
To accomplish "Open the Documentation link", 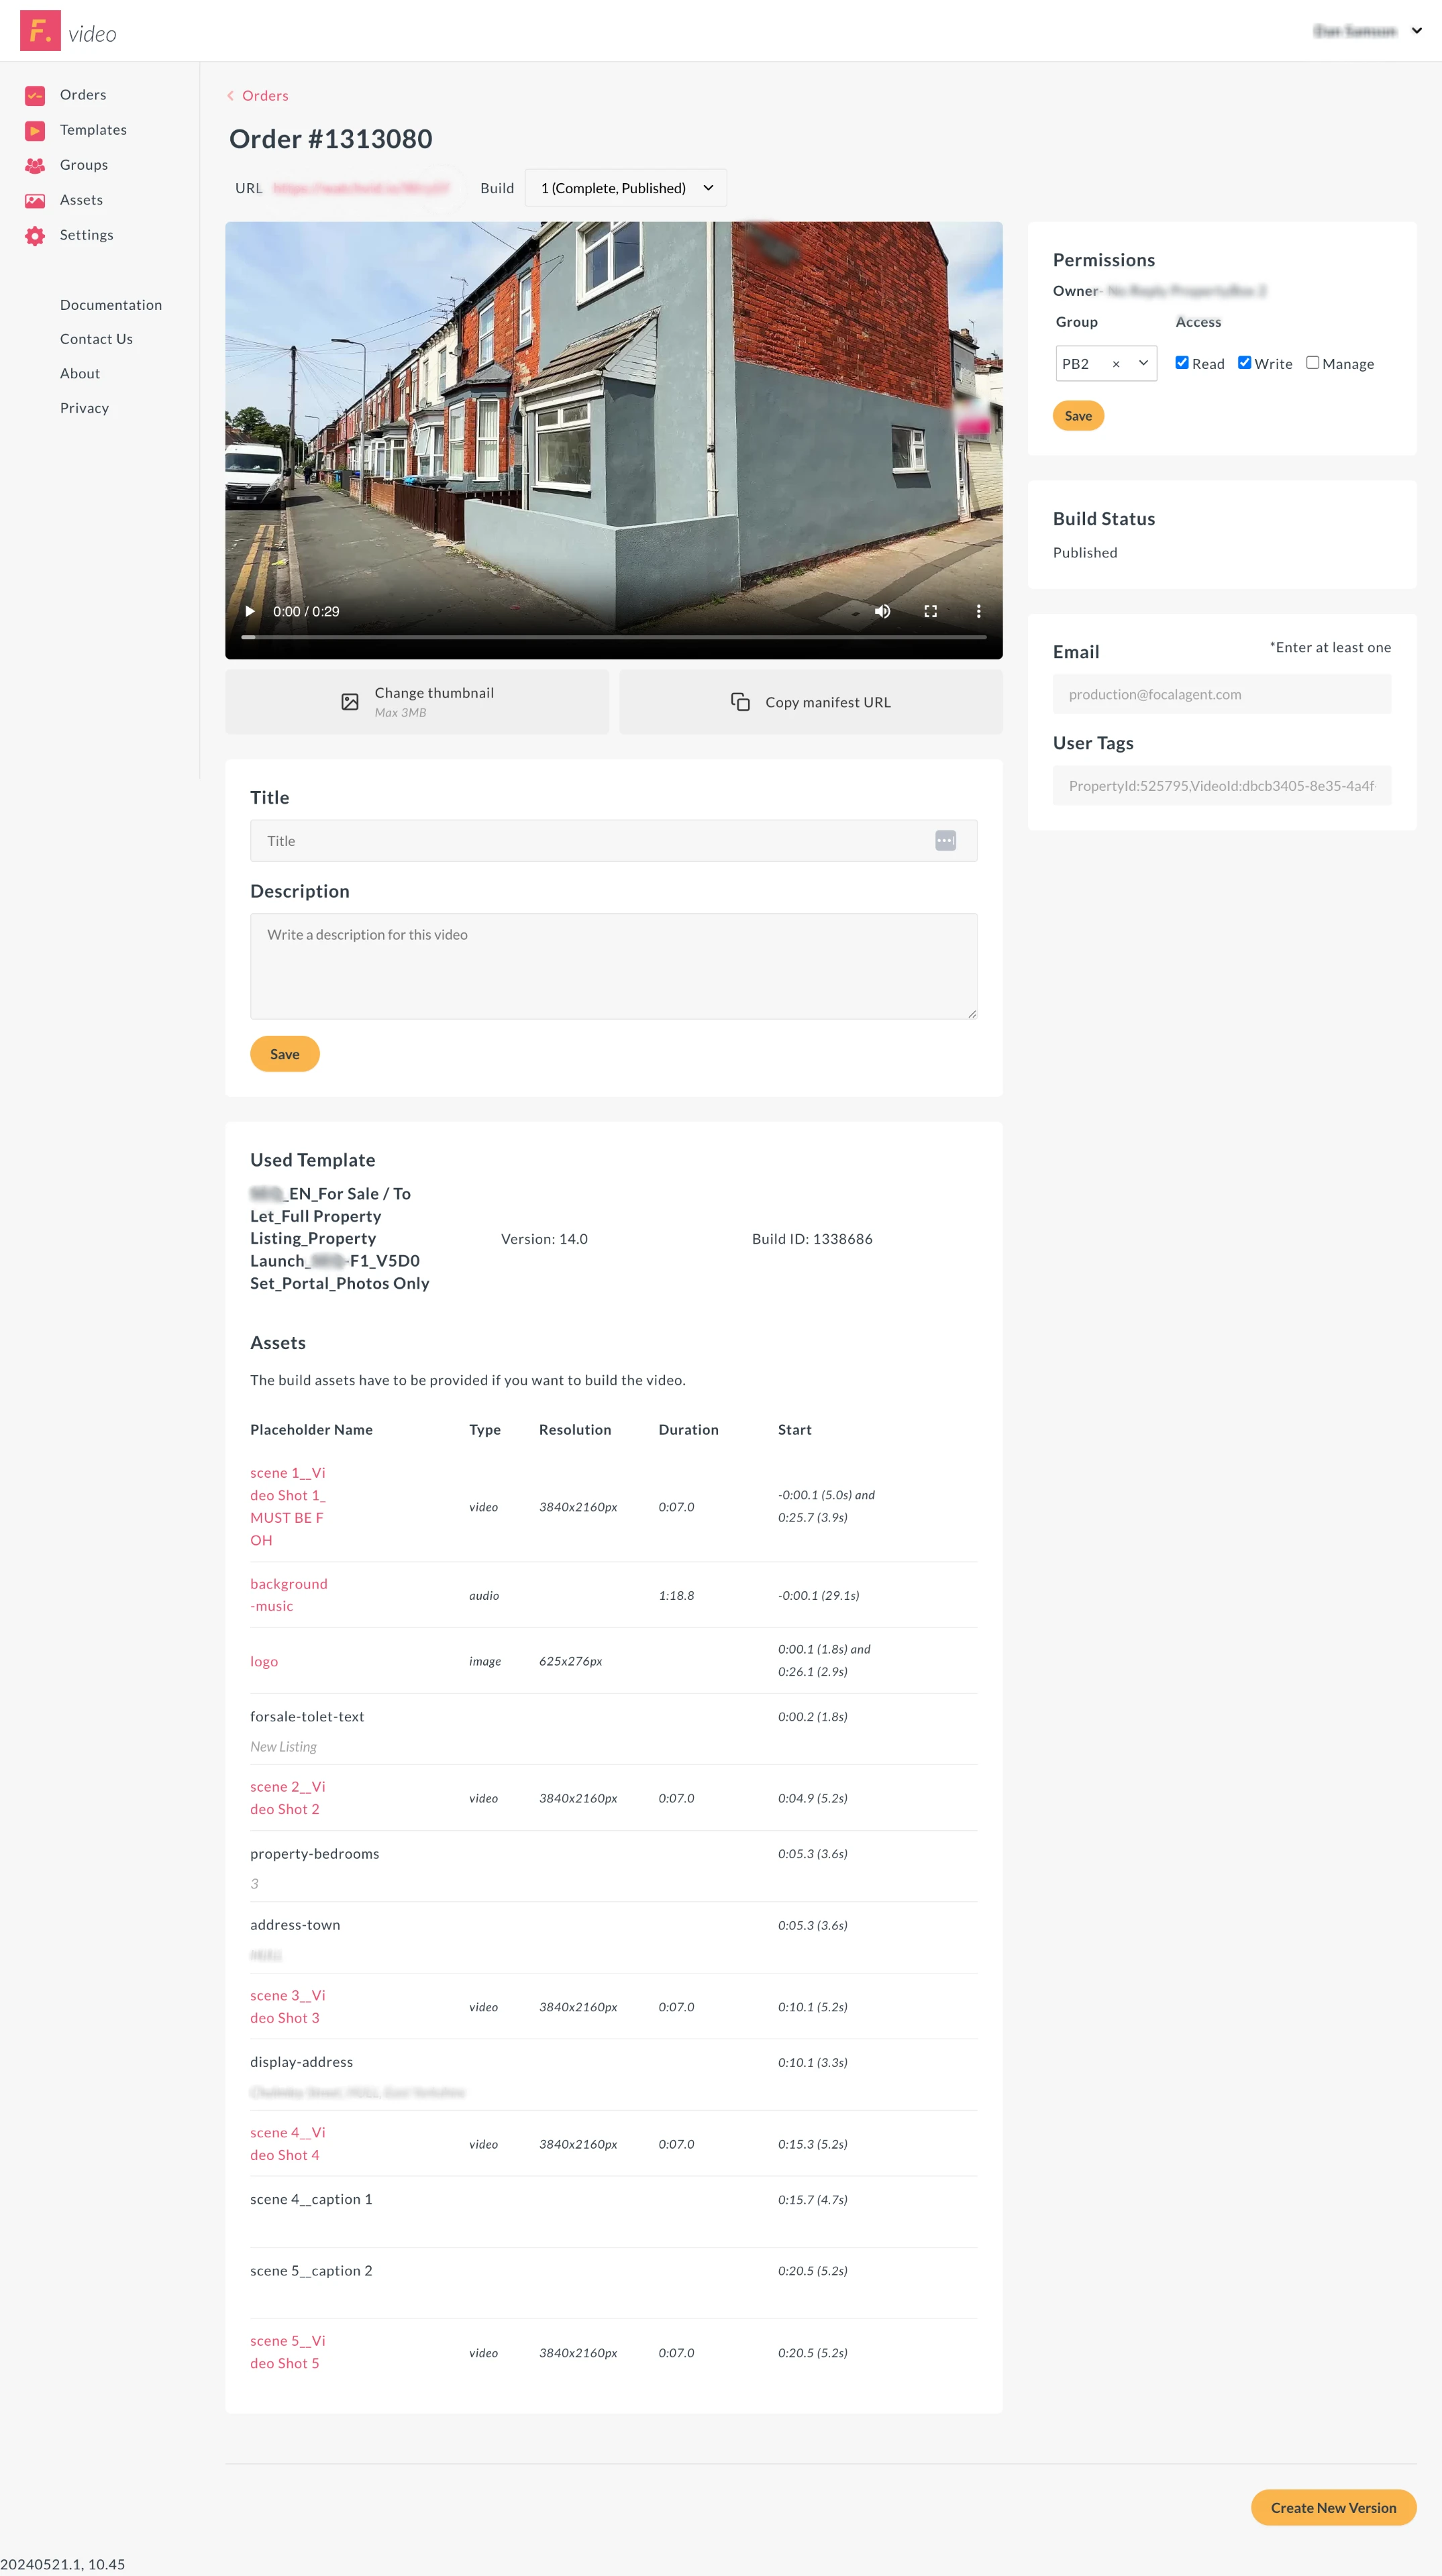I will point(111,305).
